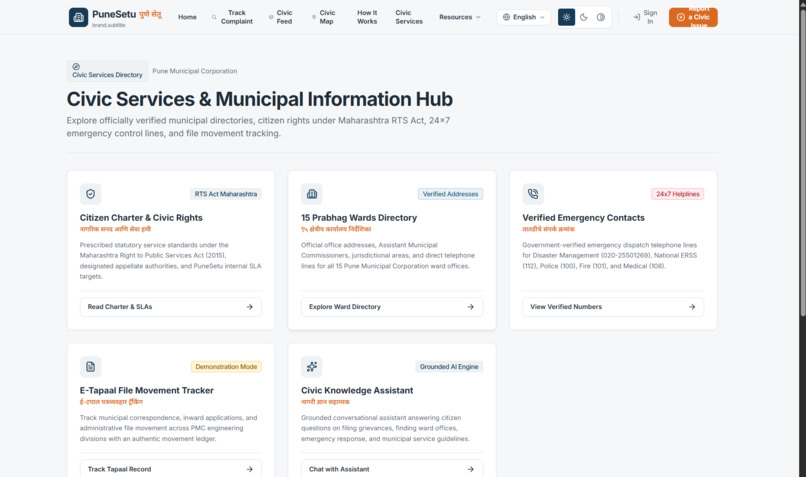Viewport: 806px width, 477px height.
Task: Open Track Complaint nav item
Action: pos(232,17)
